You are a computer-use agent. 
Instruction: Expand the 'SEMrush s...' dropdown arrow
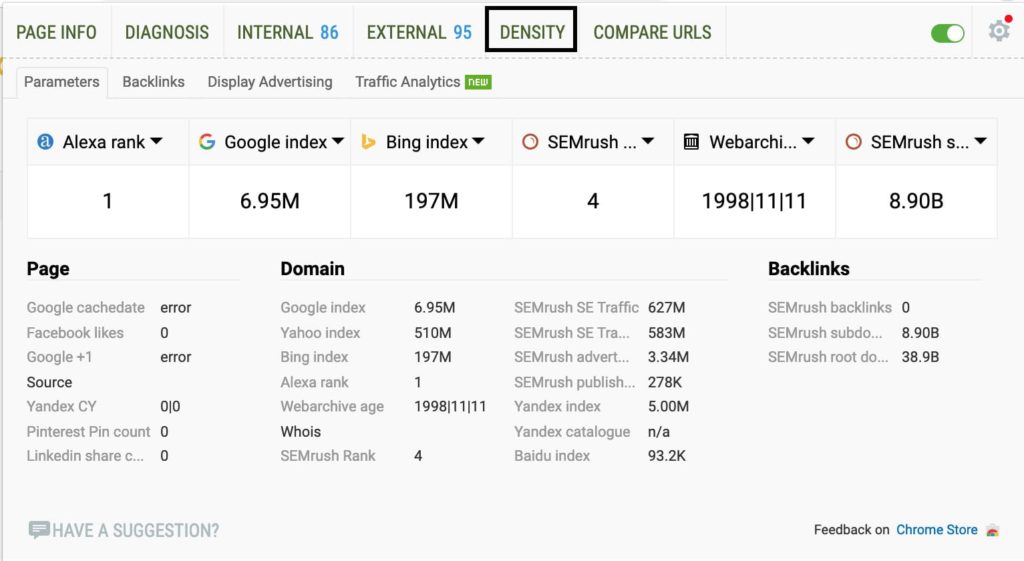[980, 141]
